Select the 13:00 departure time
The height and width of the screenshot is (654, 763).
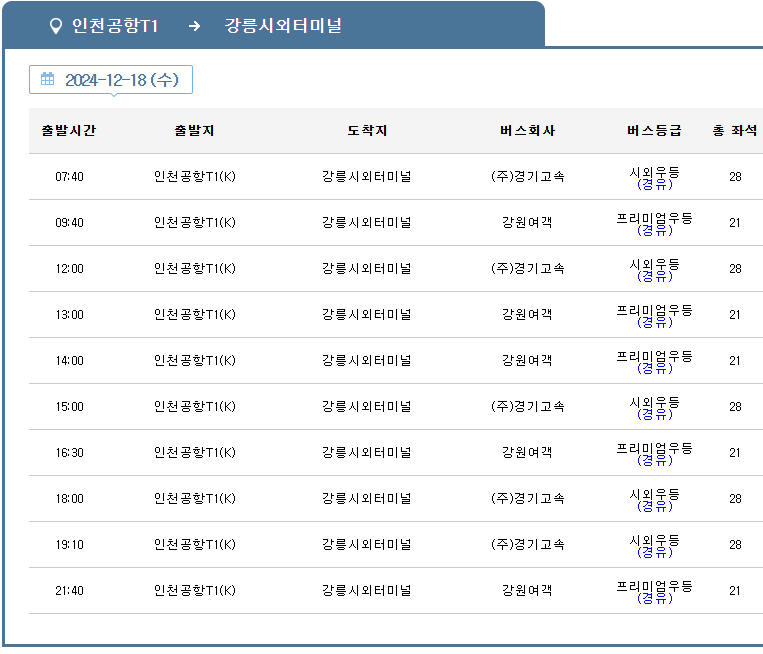(x=69, y=315)
